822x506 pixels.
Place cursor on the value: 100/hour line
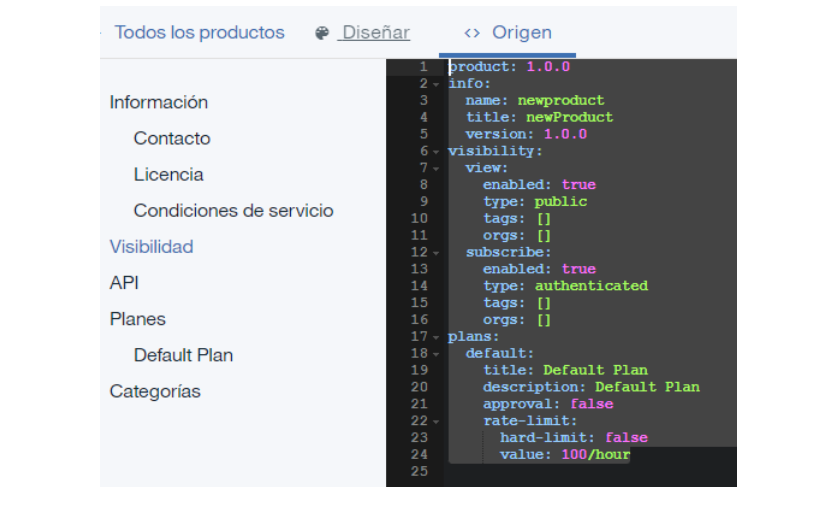tap(565, 455)
